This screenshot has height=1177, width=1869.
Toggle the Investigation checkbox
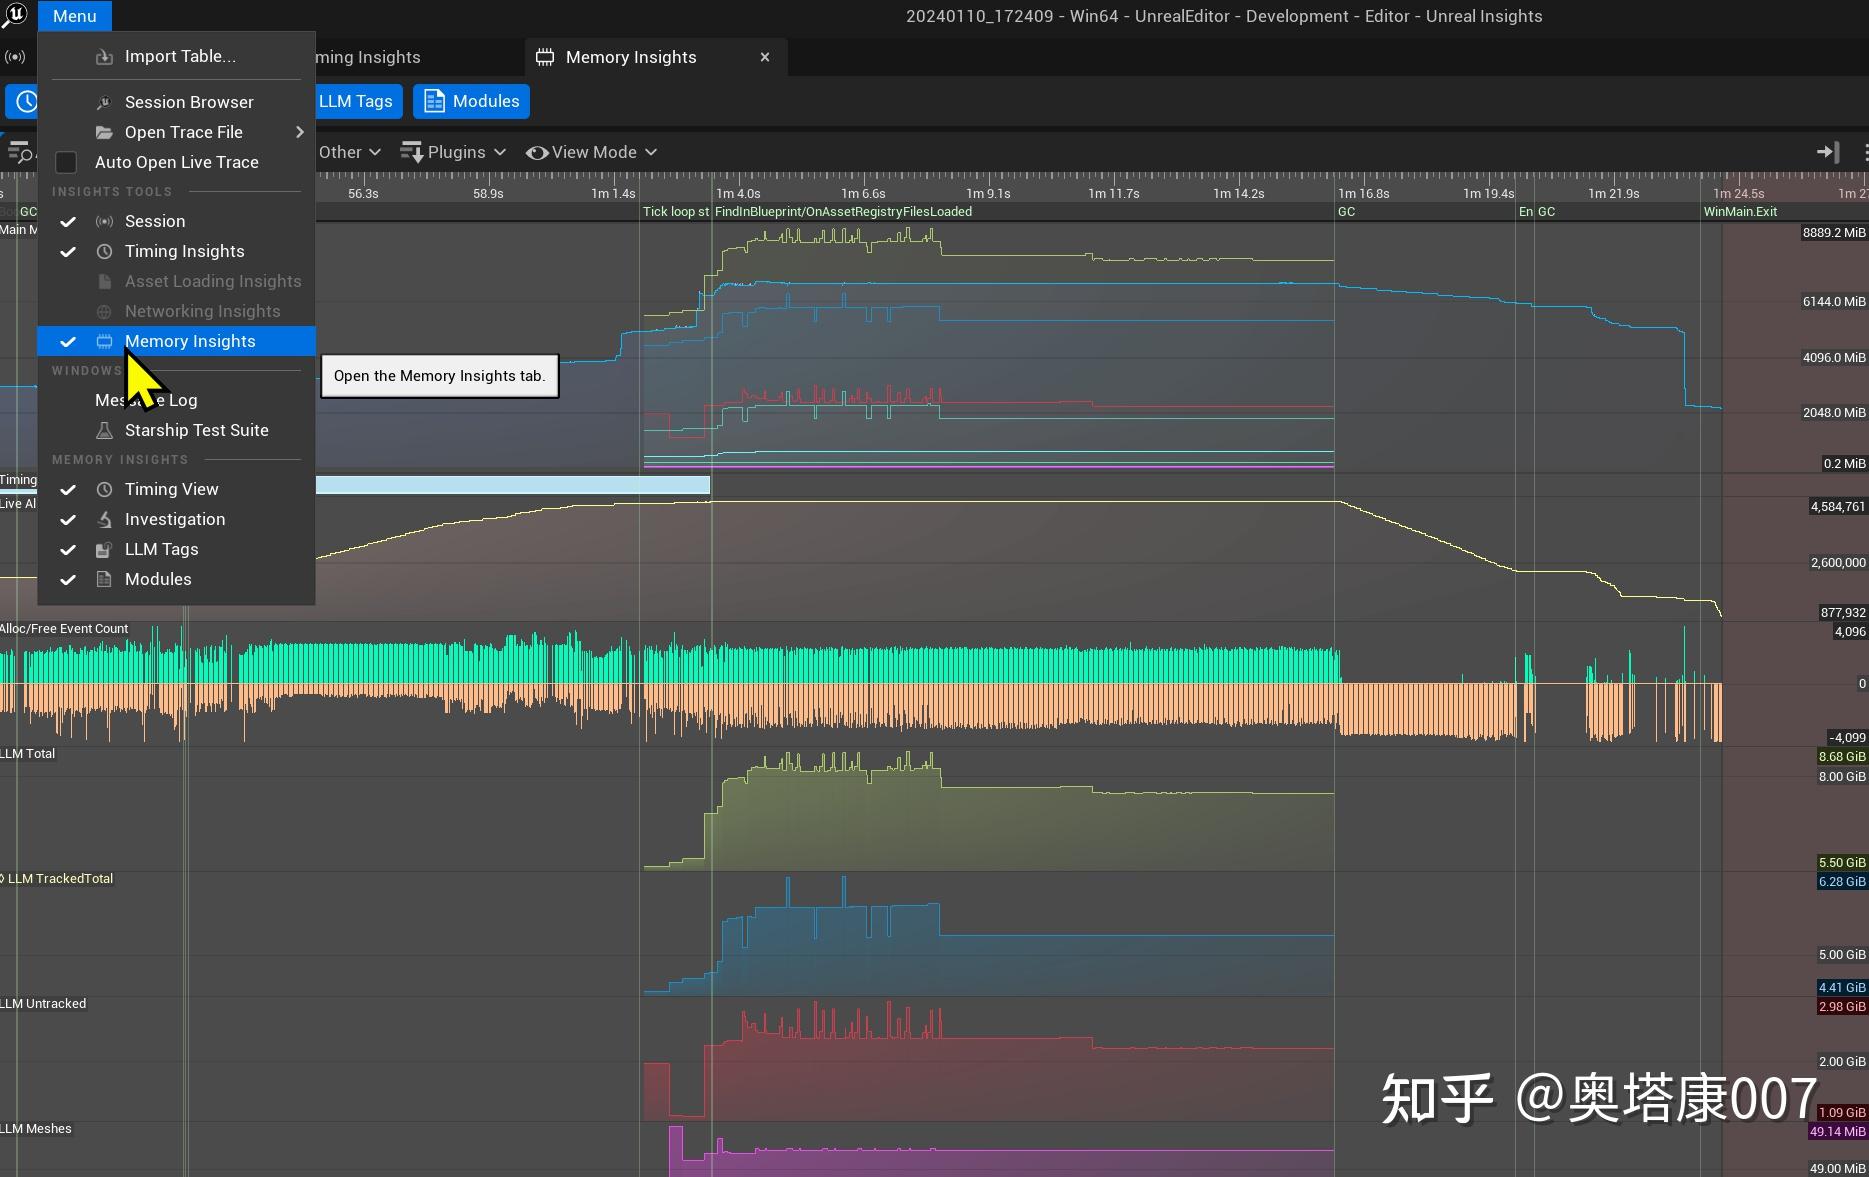(68, 519)
